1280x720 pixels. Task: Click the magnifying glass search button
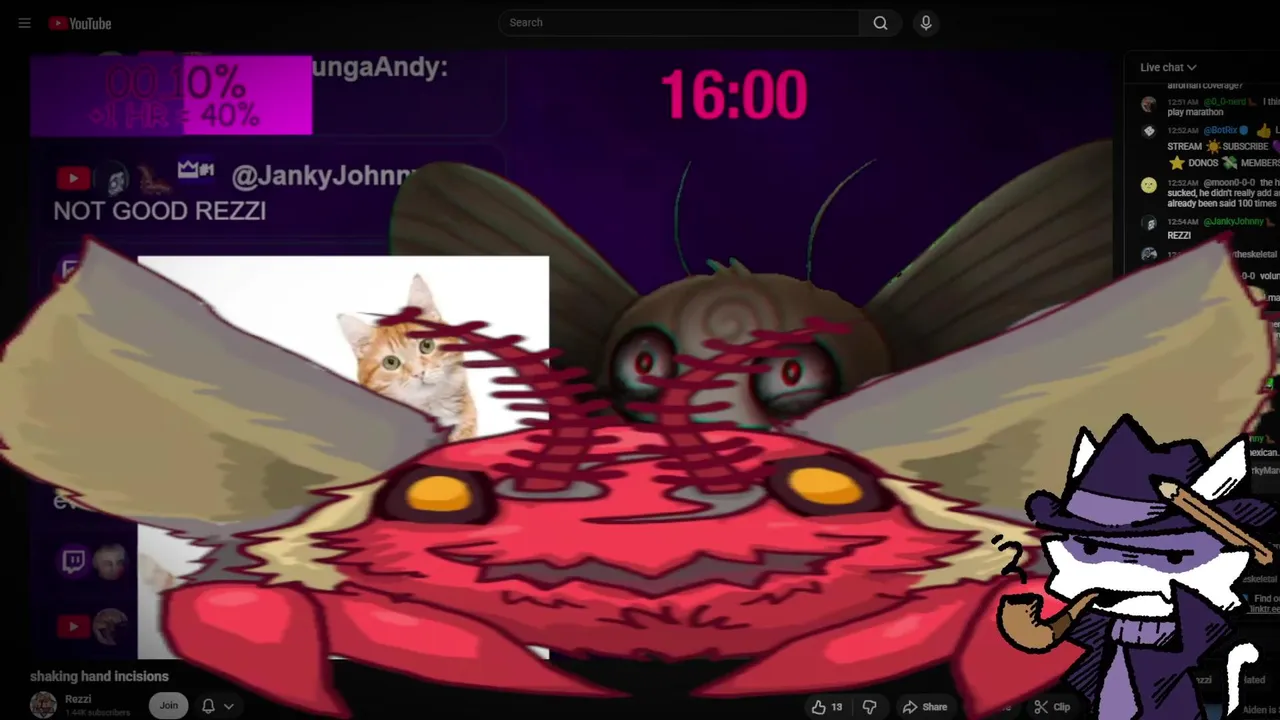[880, 23]
